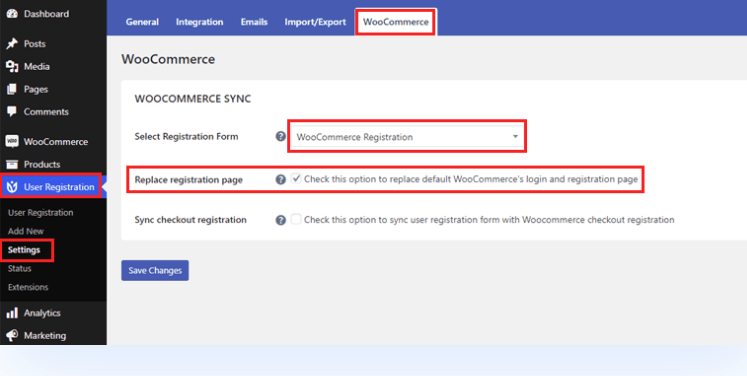Image resolution: width=747 pixels, height=376 pixels.
Task: Click the Analytics bar chart icon
Action: (x=12, y=313)
